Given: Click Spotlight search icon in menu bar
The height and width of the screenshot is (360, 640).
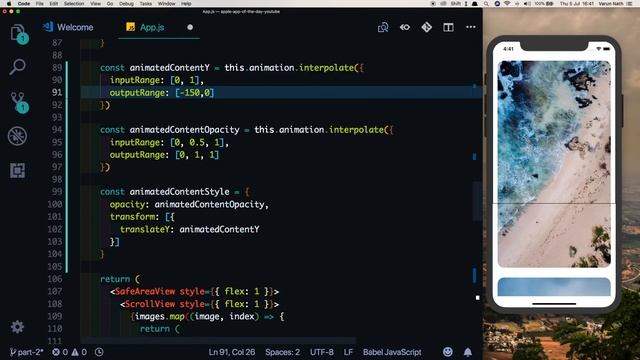Looking at the screenshot, I should click(x=486, y=3).
